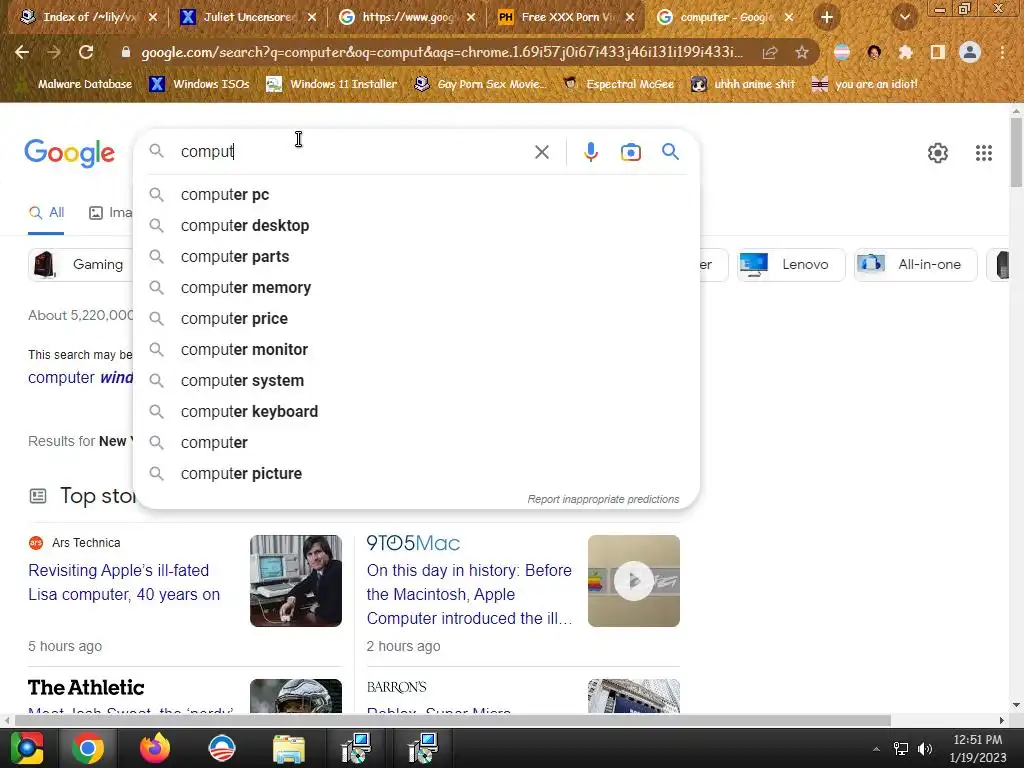Select suggestion computer price
This screenshot has width=1024, height=768.
pos(416,319)
